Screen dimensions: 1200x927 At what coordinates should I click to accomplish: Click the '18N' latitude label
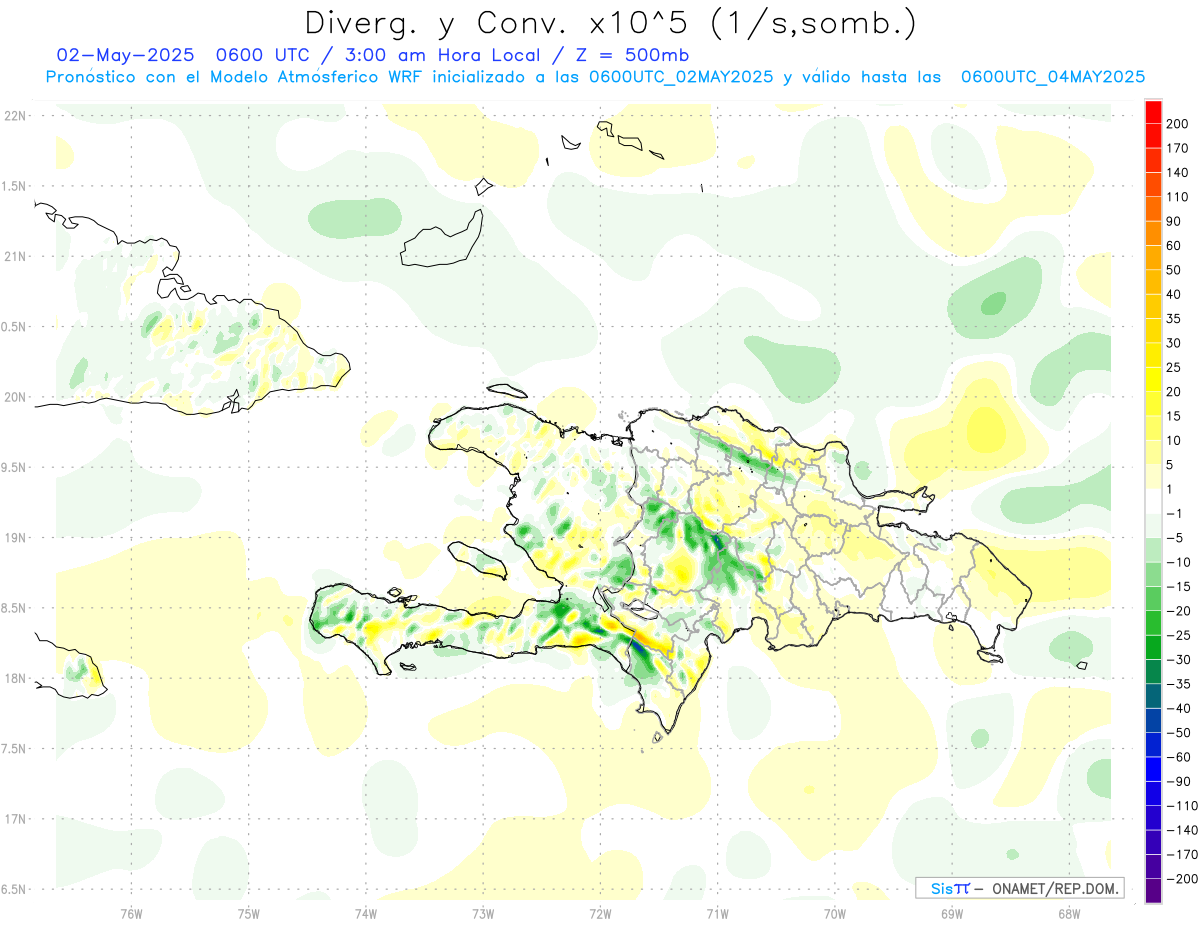[x=14, y=679]
